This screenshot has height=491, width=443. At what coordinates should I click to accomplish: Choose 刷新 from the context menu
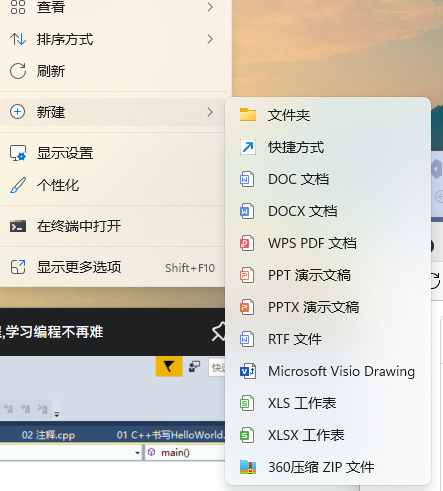(x=113, y=71)
